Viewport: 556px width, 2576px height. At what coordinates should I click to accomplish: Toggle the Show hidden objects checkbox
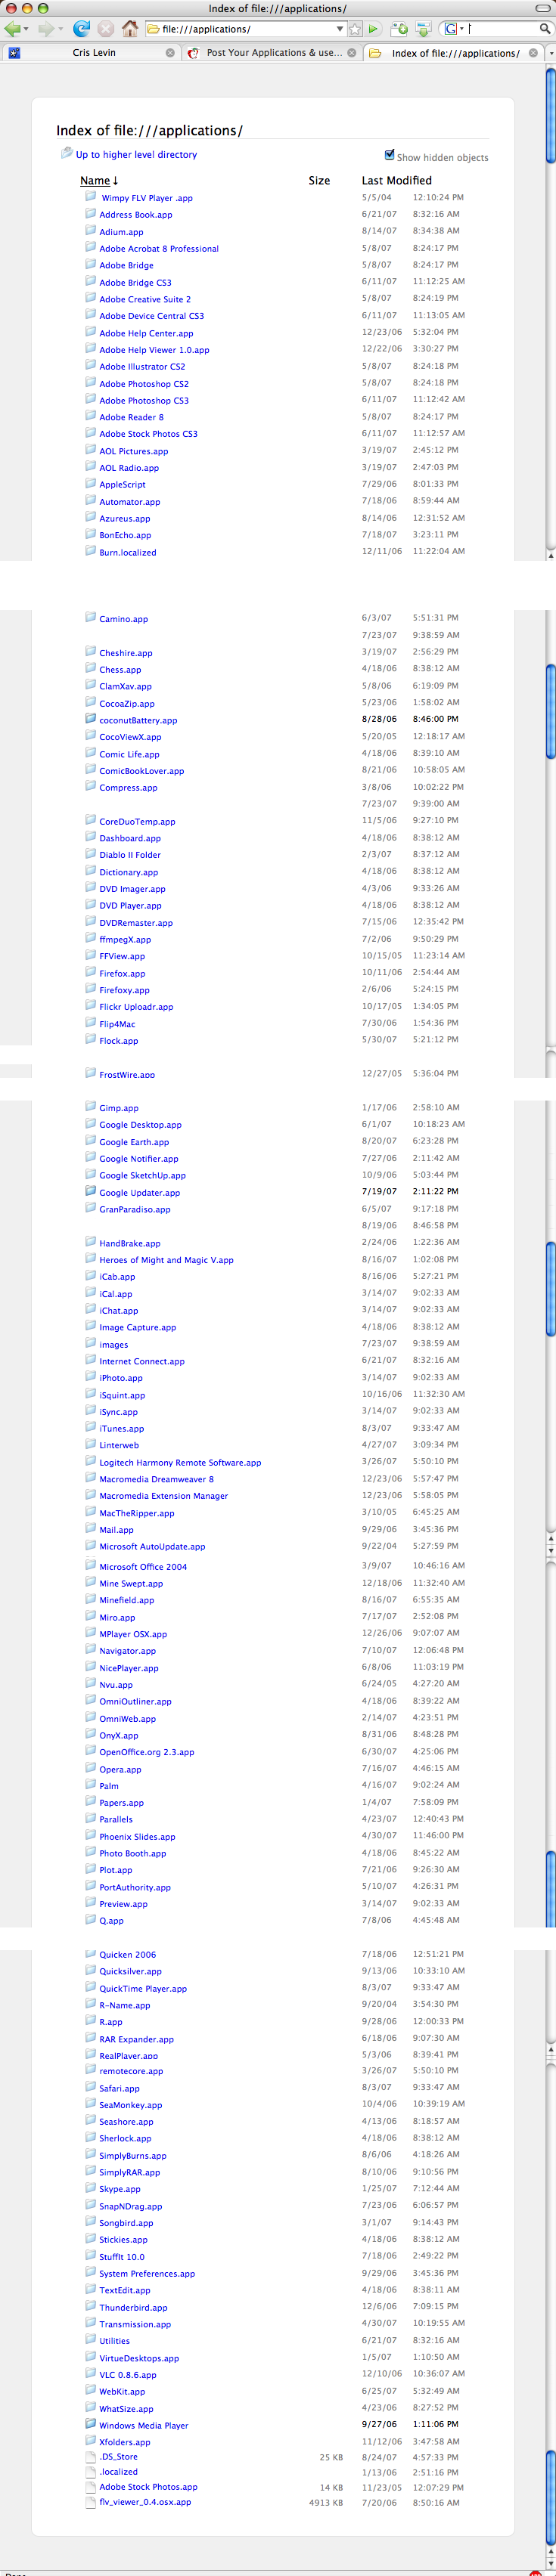390,155
